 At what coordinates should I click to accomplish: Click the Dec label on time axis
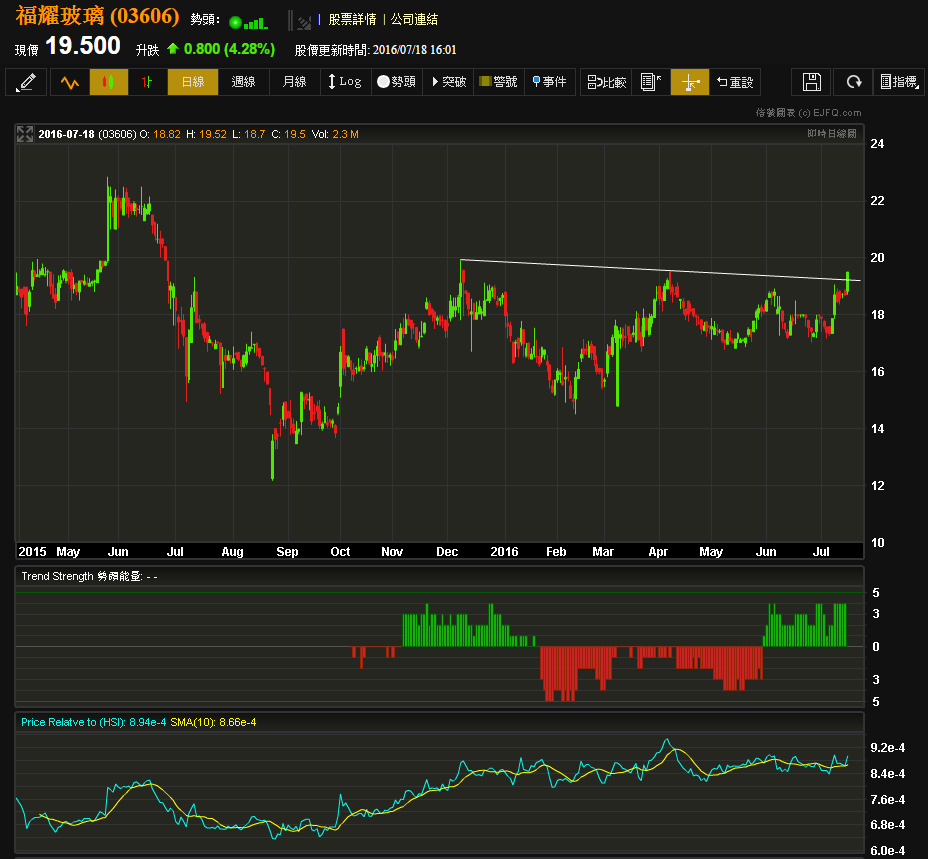[447, 552]
